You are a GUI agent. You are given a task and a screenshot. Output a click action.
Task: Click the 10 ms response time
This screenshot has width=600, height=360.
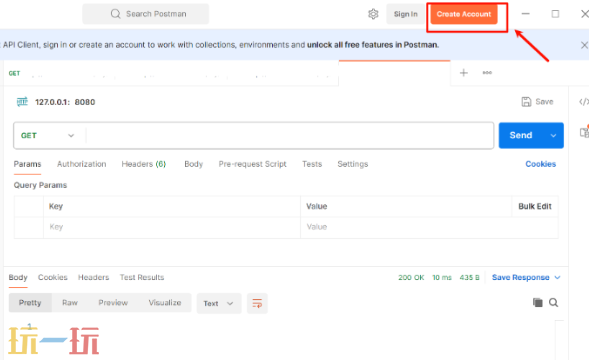pos(442,277)
